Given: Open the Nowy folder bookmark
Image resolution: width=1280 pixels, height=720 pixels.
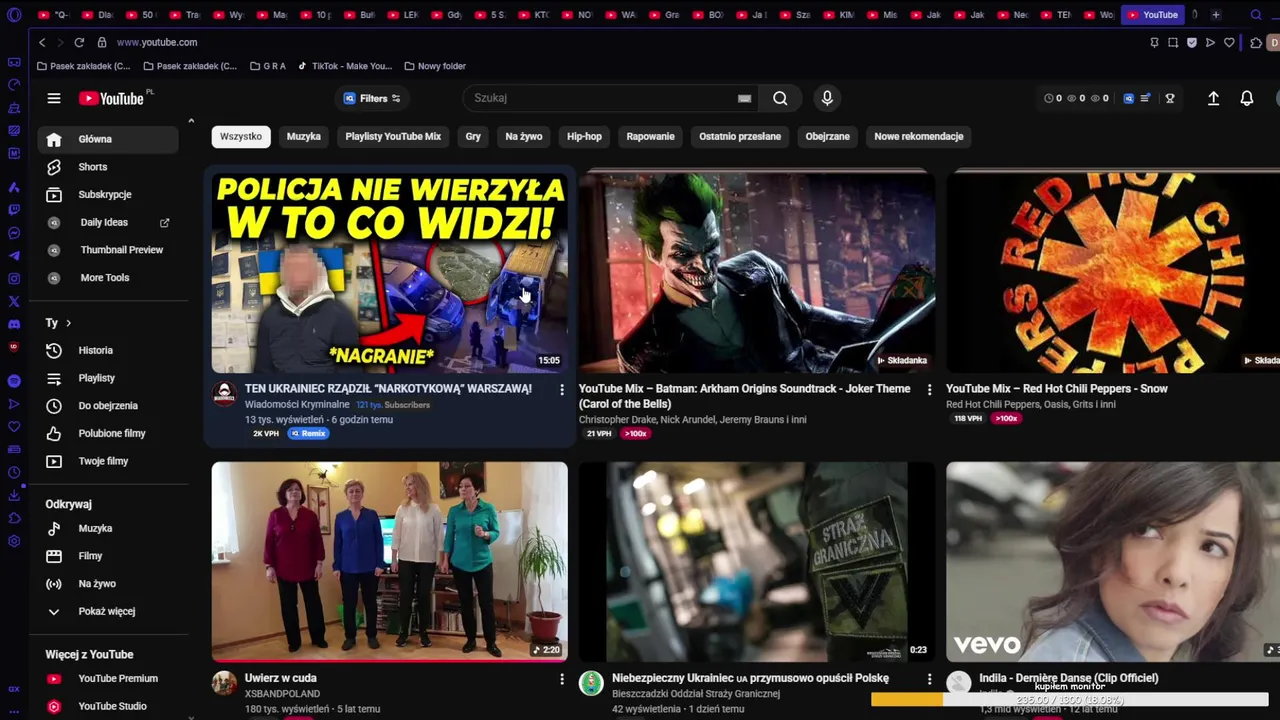Looking at the screenshot, I should pos(435,66).
